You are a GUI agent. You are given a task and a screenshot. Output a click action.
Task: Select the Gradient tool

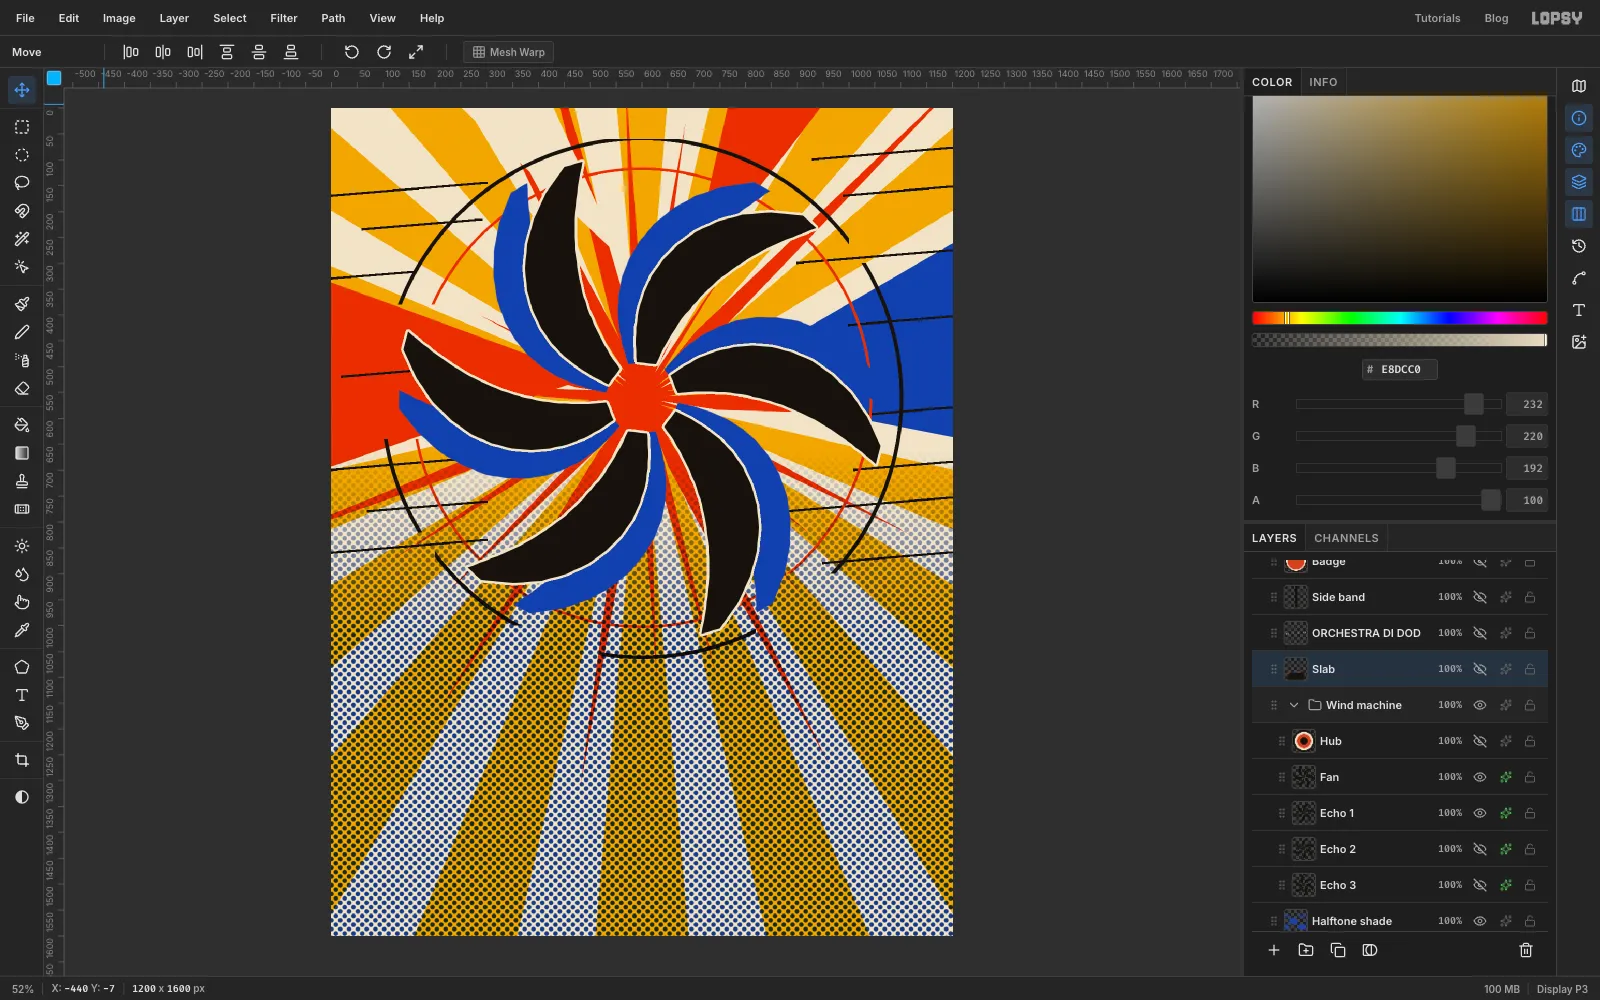[x=22, y=453]
